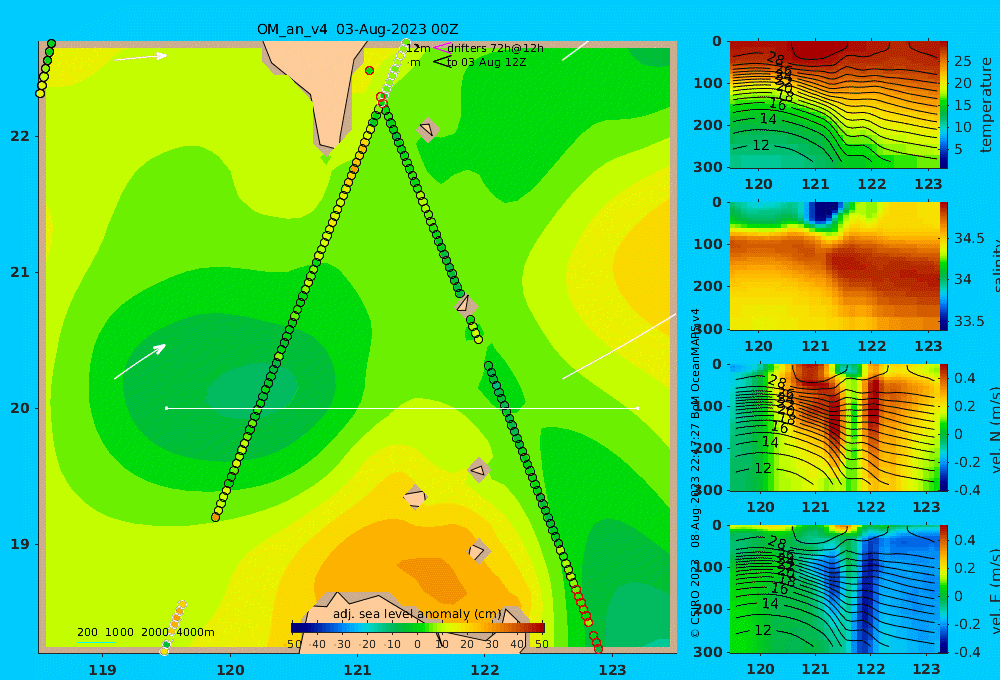
Task: Click the longitude tick label 119 on the map
Action: [x=102, y=670]
